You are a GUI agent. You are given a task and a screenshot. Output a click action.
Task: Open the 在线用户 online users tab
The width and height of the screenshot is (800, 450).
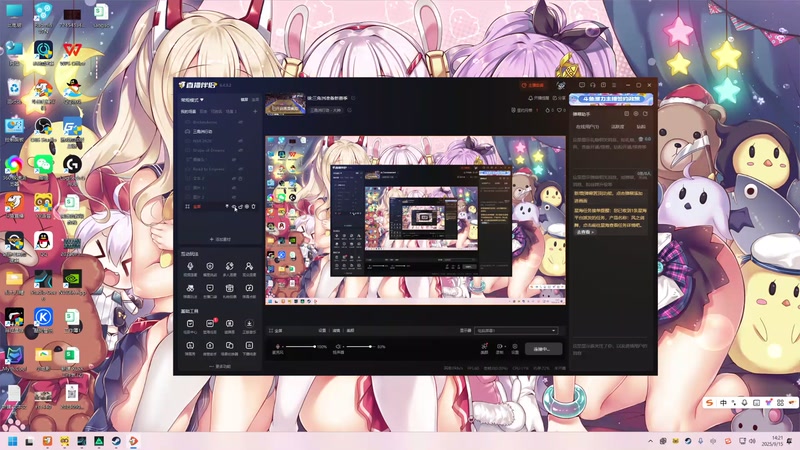pos(587,127)
